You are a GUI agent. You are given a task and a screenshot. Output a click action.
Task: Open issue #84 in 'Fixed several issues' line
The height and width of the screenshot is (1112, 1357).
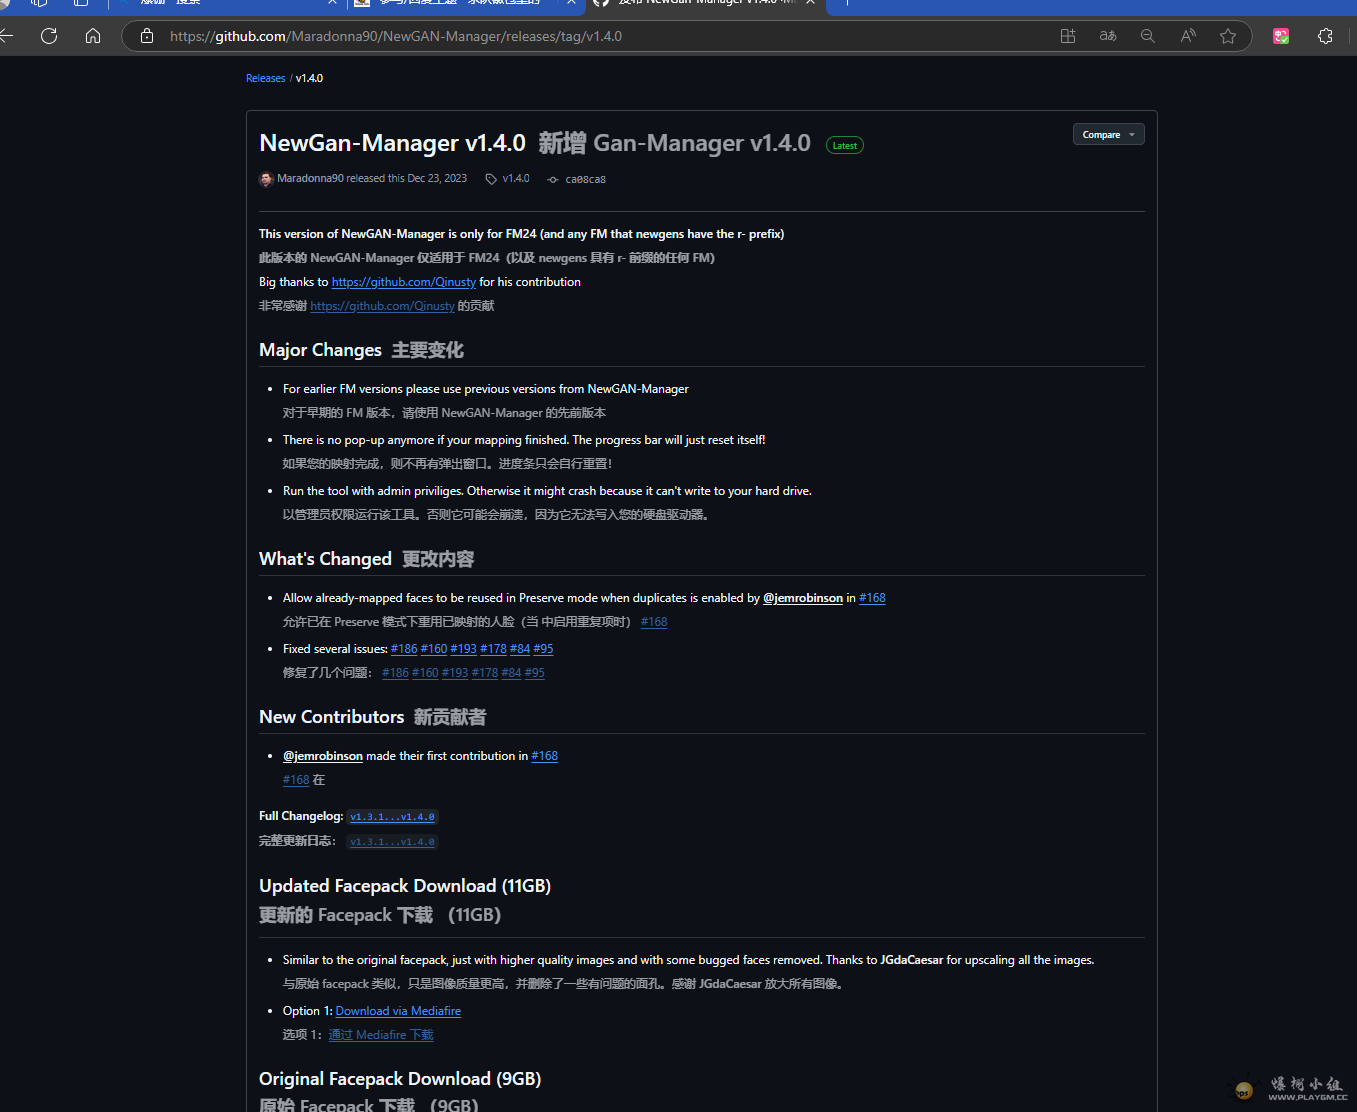(520, 649)
